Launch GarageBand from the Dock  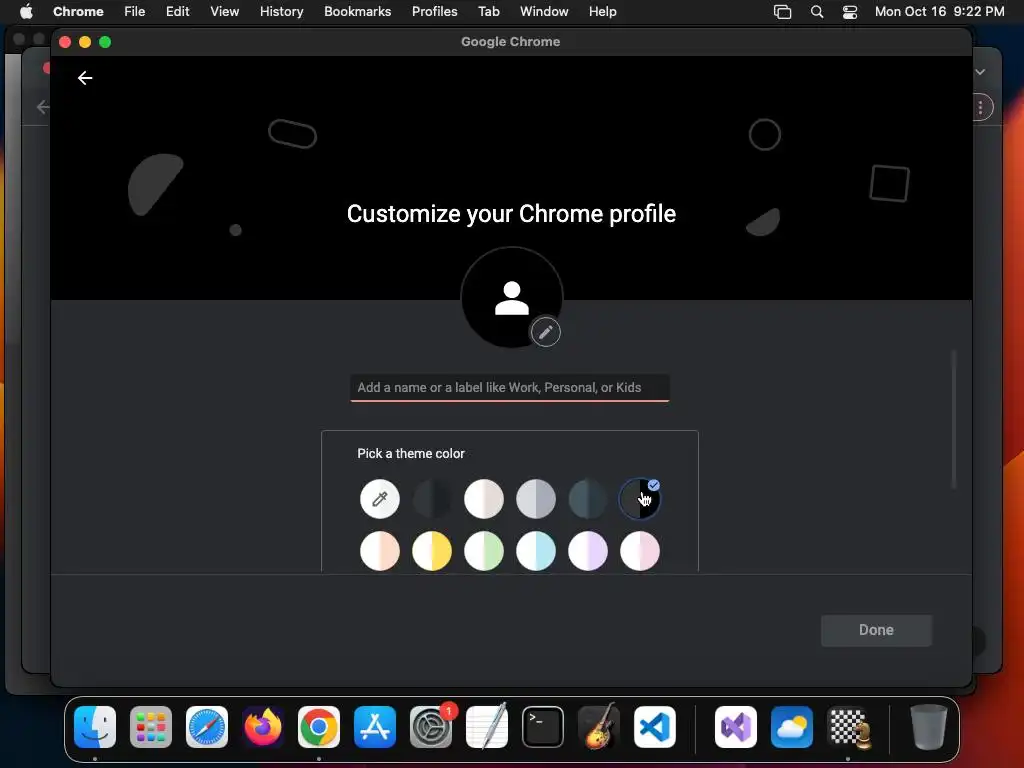click(x=599, y=727)
